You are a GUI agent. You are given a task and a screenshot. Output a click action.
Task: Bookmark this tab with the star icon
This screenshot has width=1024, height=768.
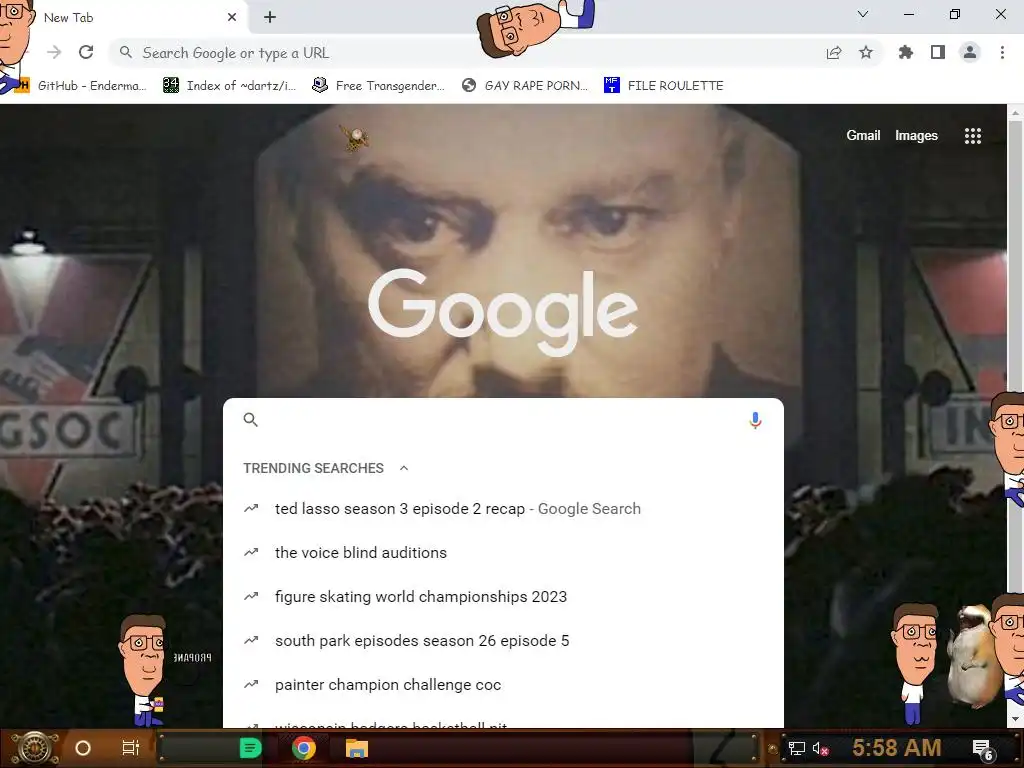point(866,53)
